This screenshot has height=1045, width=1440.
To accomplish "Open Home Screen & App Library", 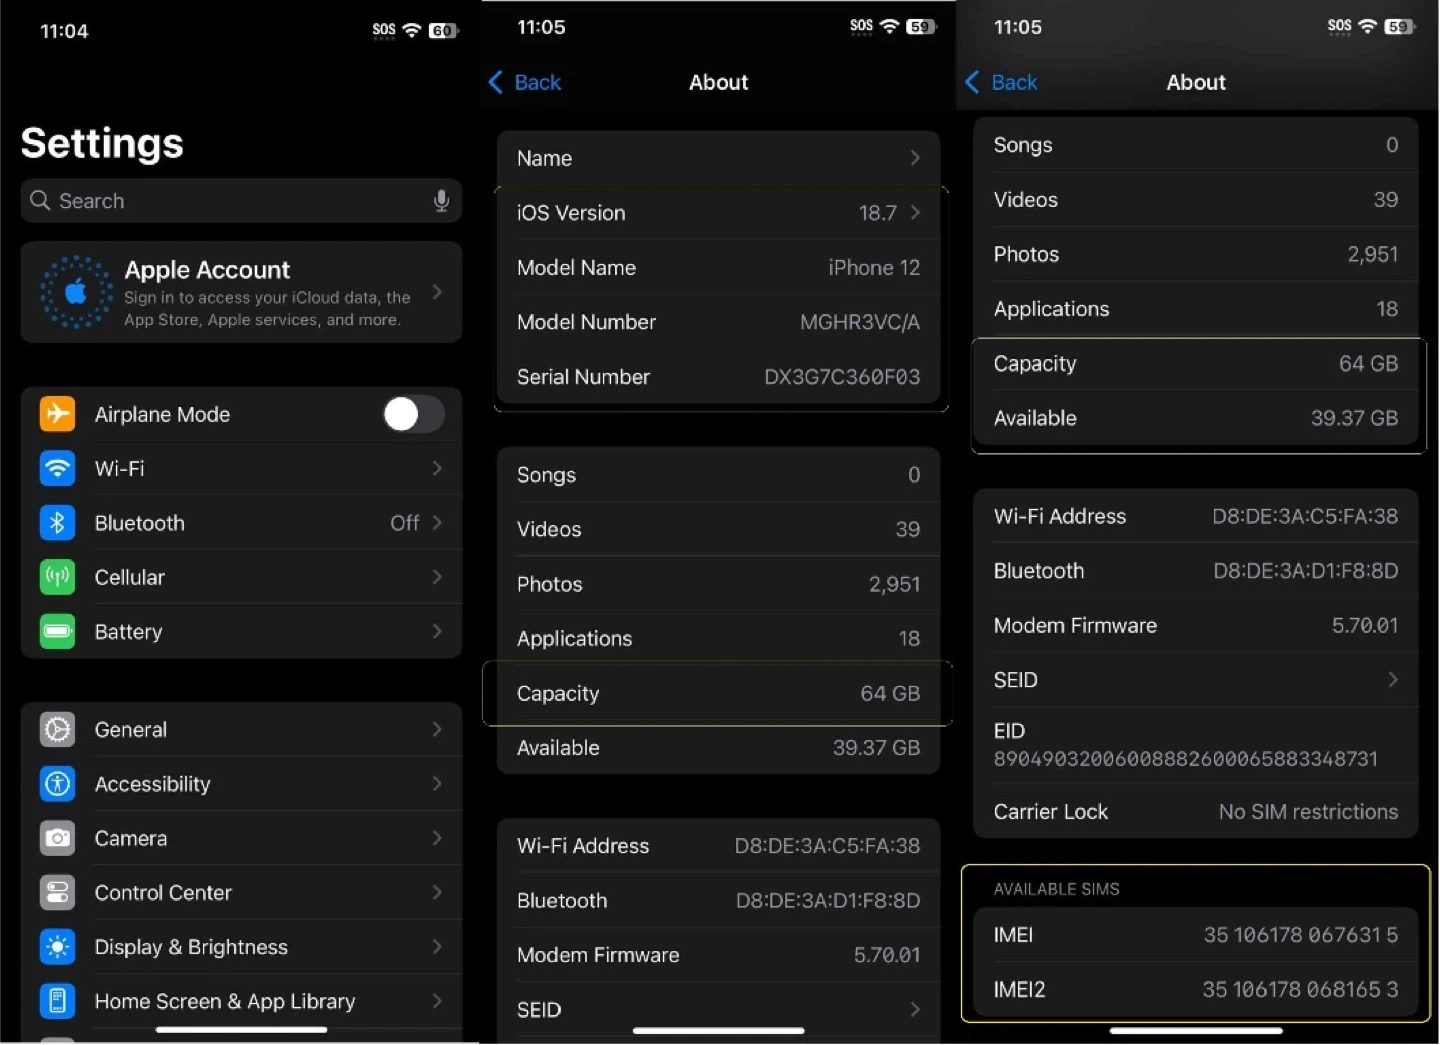I will point(224,1001).
